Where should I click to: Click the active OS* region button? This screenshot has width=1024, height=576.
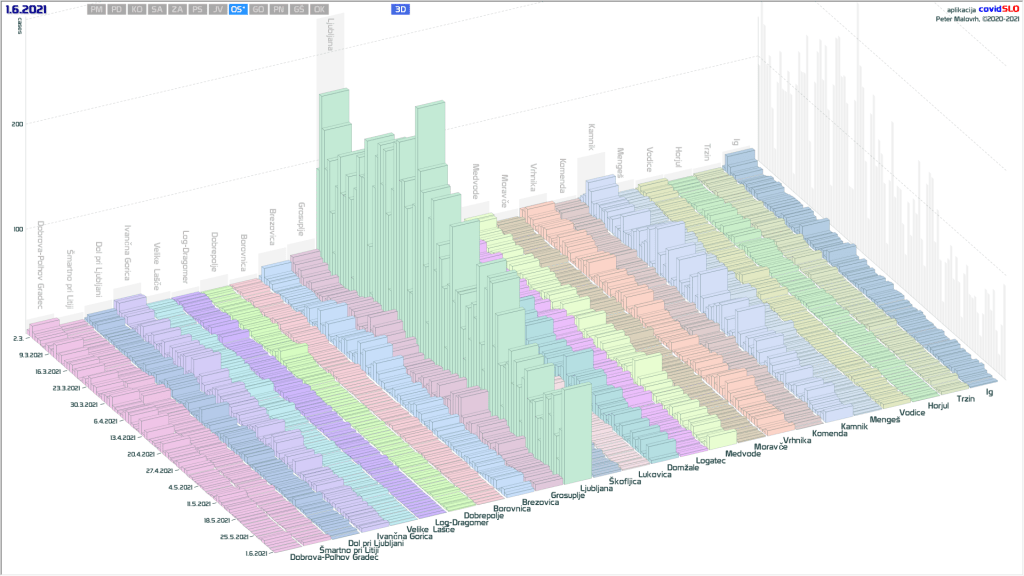(238, 9)
